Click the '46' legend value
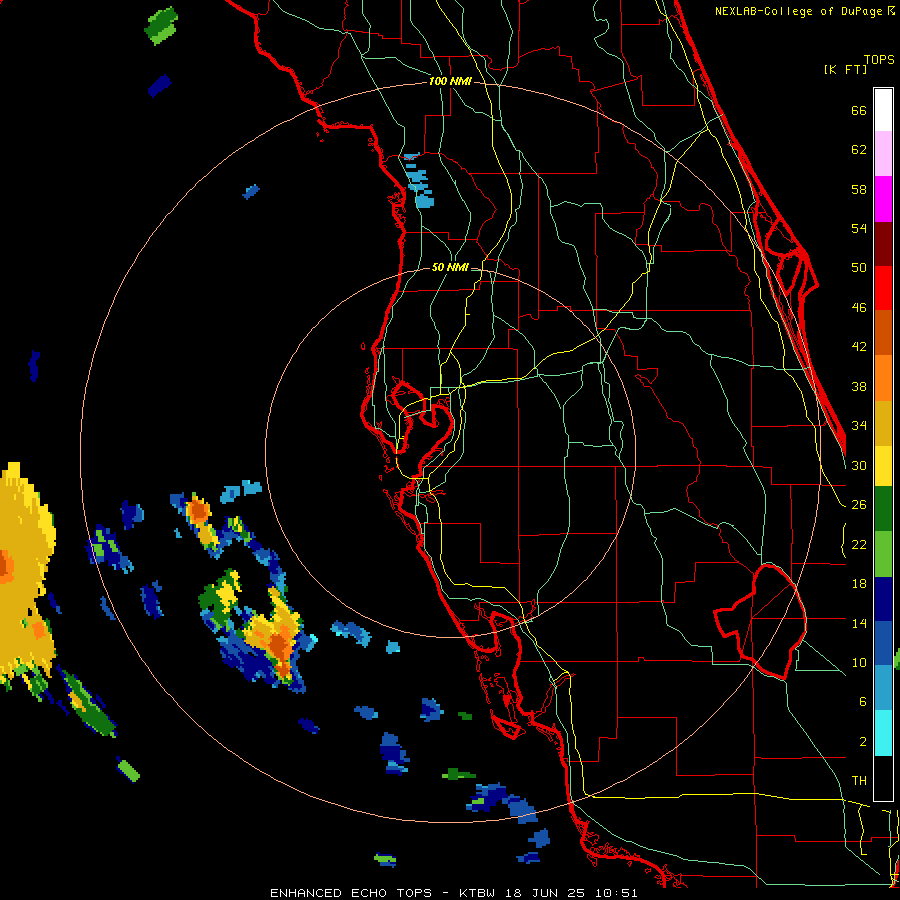Viewport: 900px width, 900px height. [x=859, y=308]
